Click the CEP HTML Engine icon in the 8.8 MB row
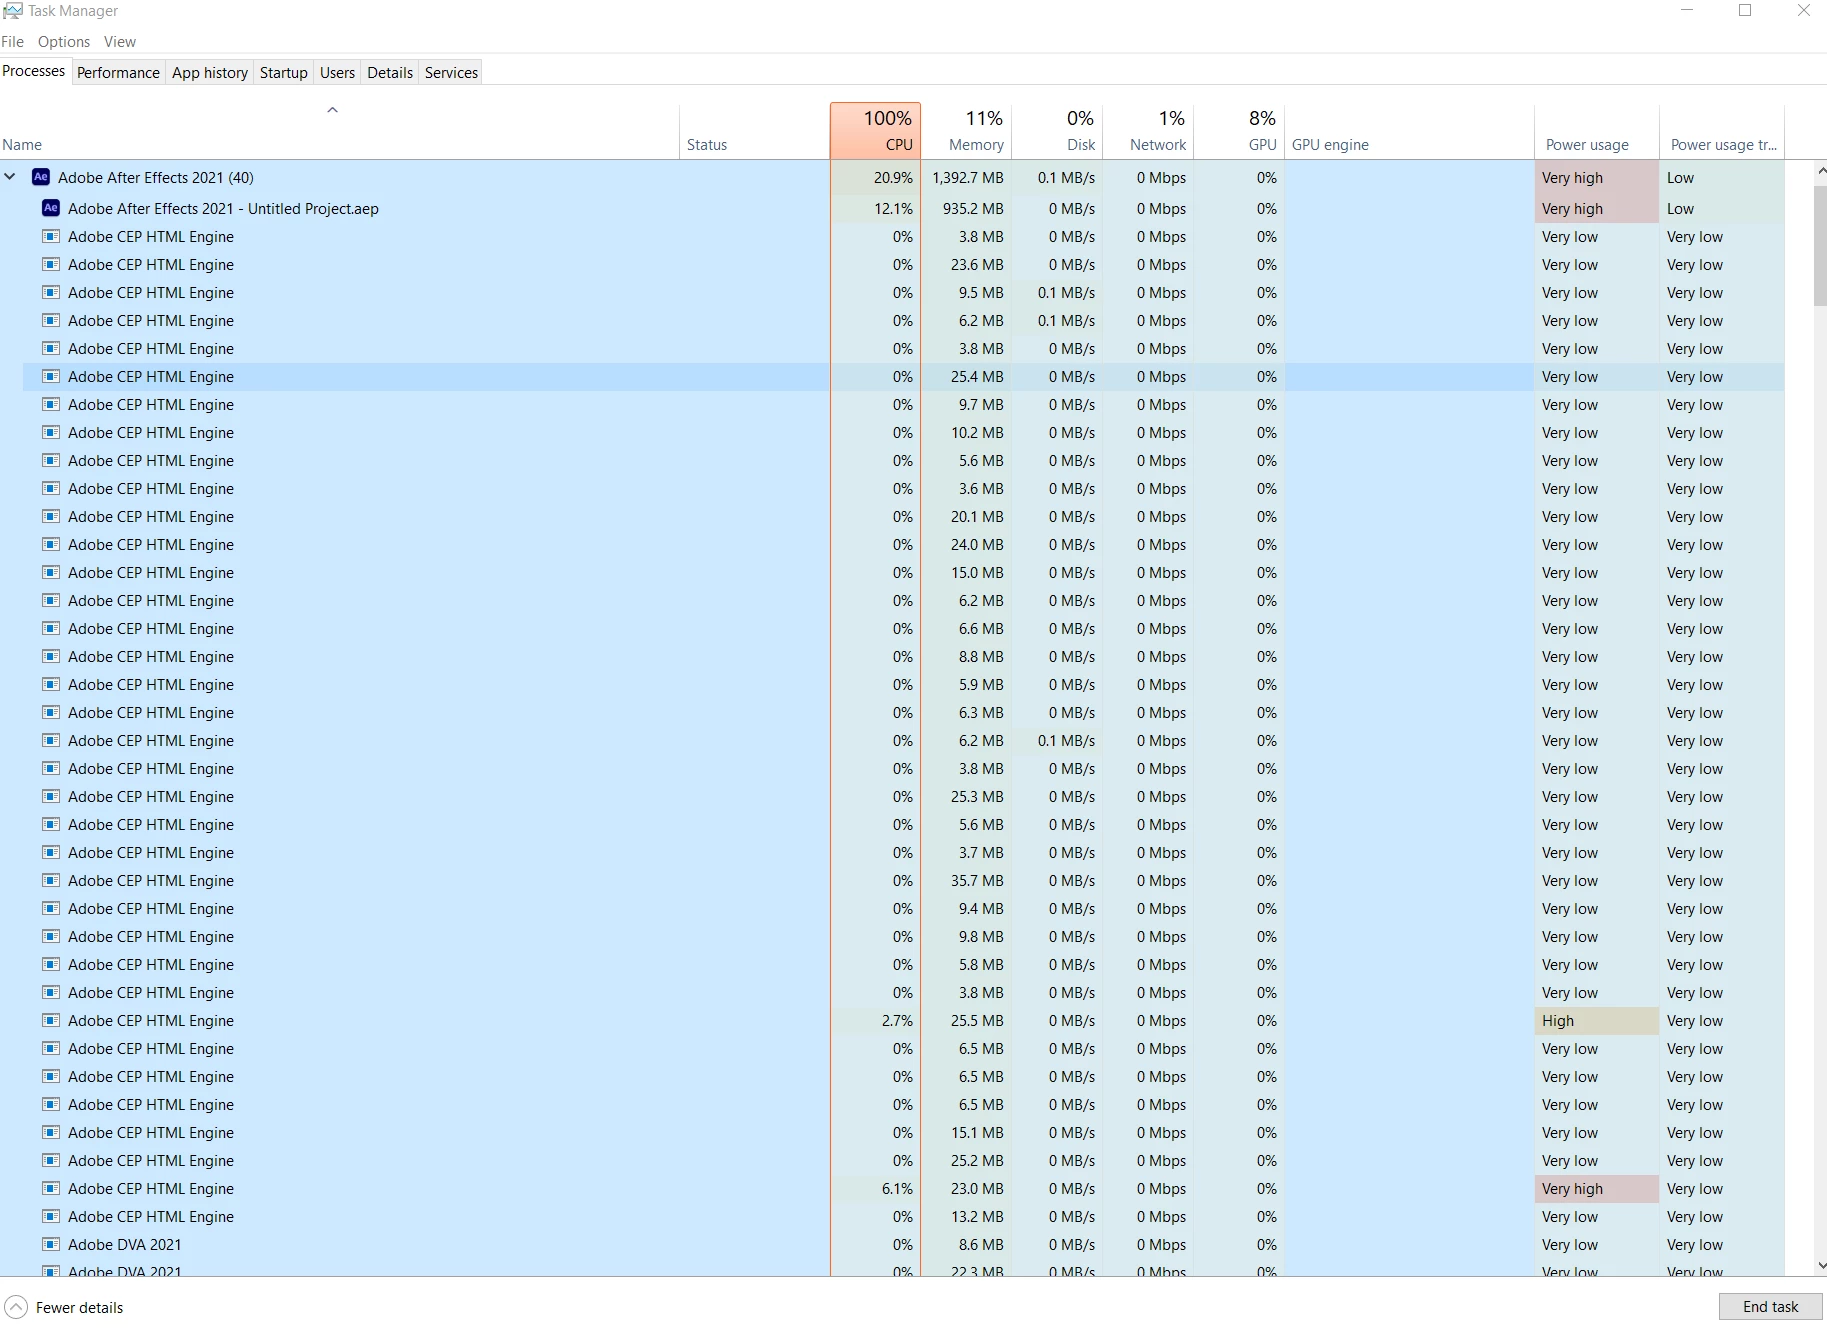1827x1332 pixels. [50, 657]
